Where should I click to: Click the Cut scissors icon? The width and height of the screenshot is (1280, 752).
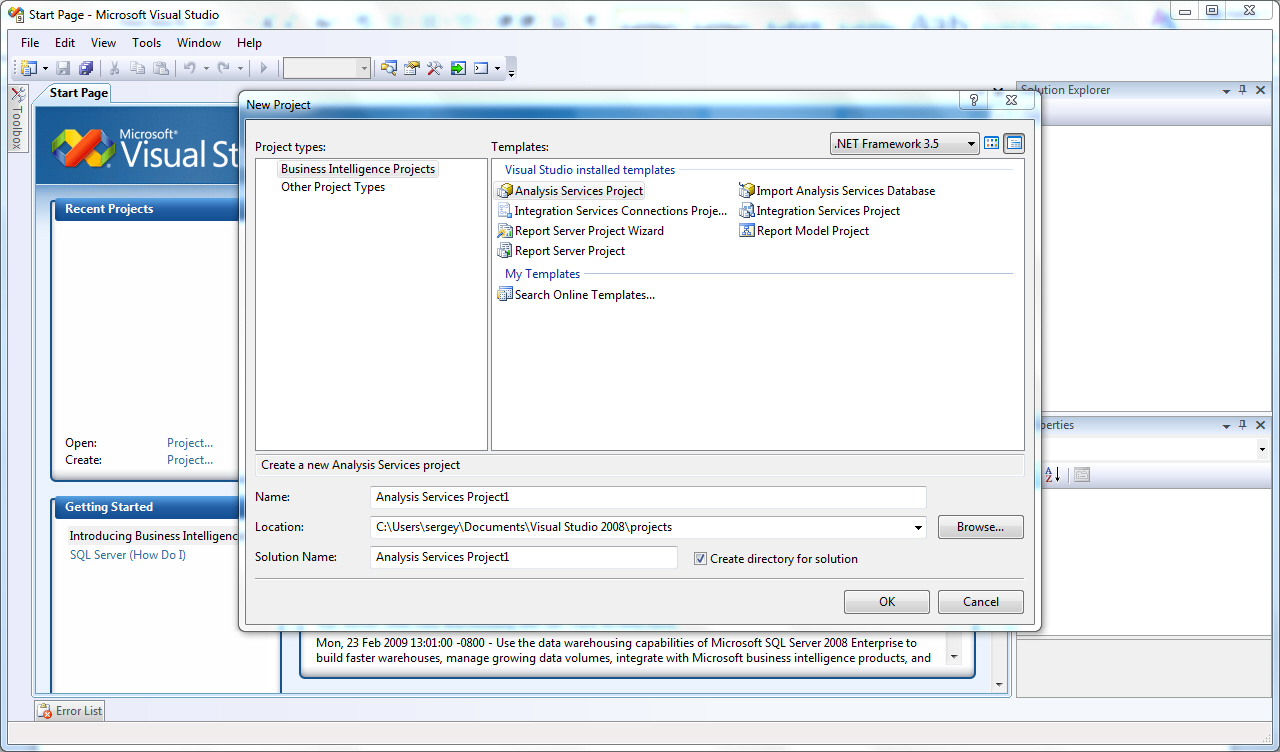115,68
